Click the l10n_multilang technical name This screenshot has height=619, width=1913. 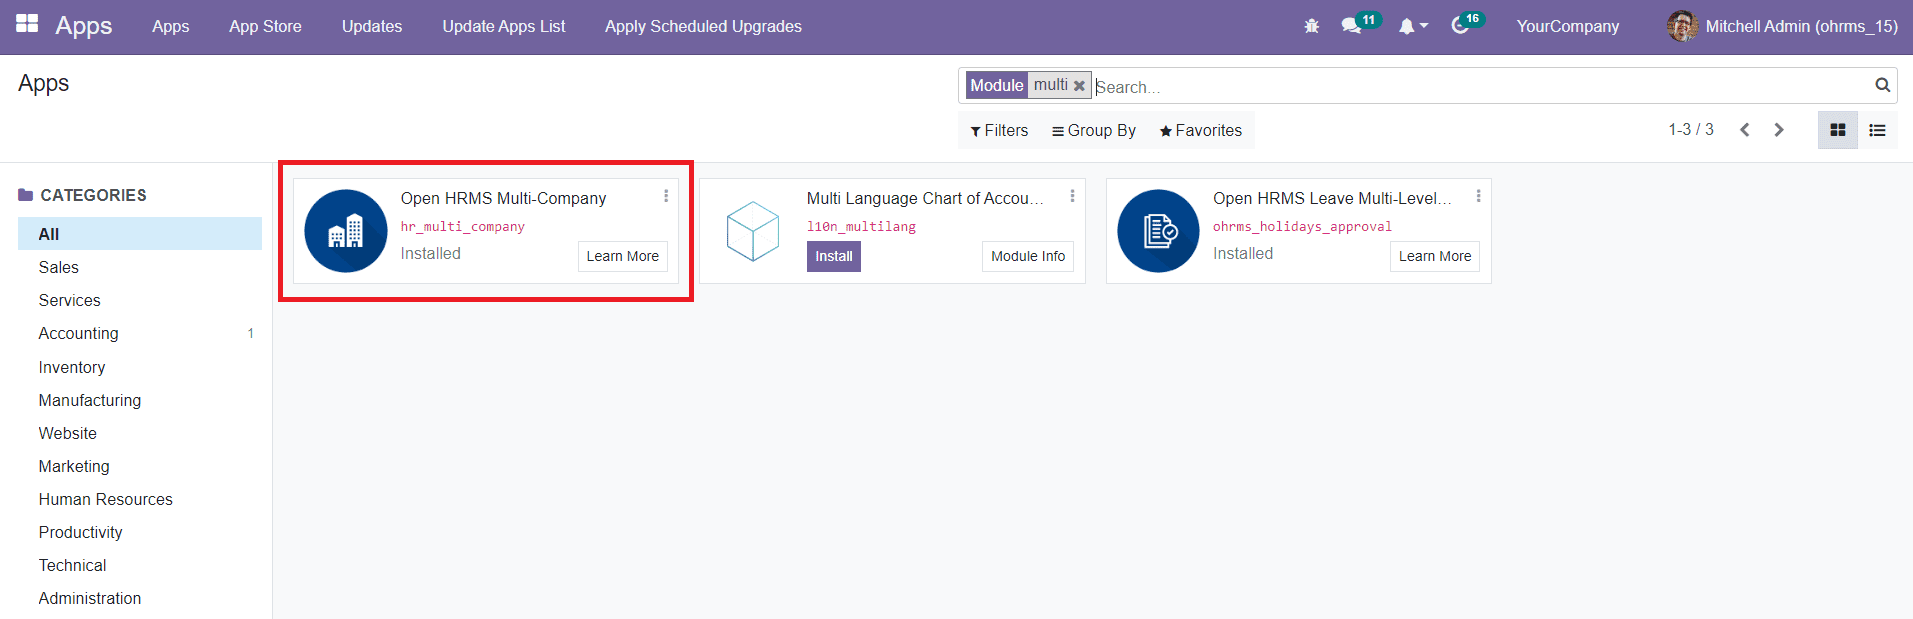(861, 227)
